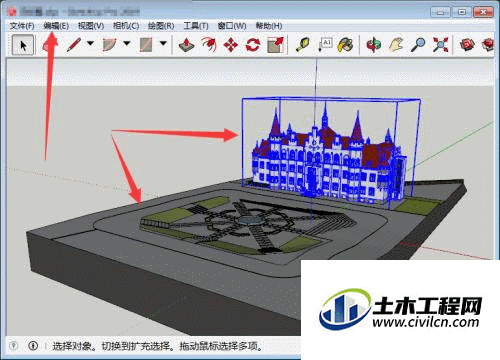This screenshot has width=500, height=360.
Task: Select the Zoom magnifier tool
Action: (418, 45)
